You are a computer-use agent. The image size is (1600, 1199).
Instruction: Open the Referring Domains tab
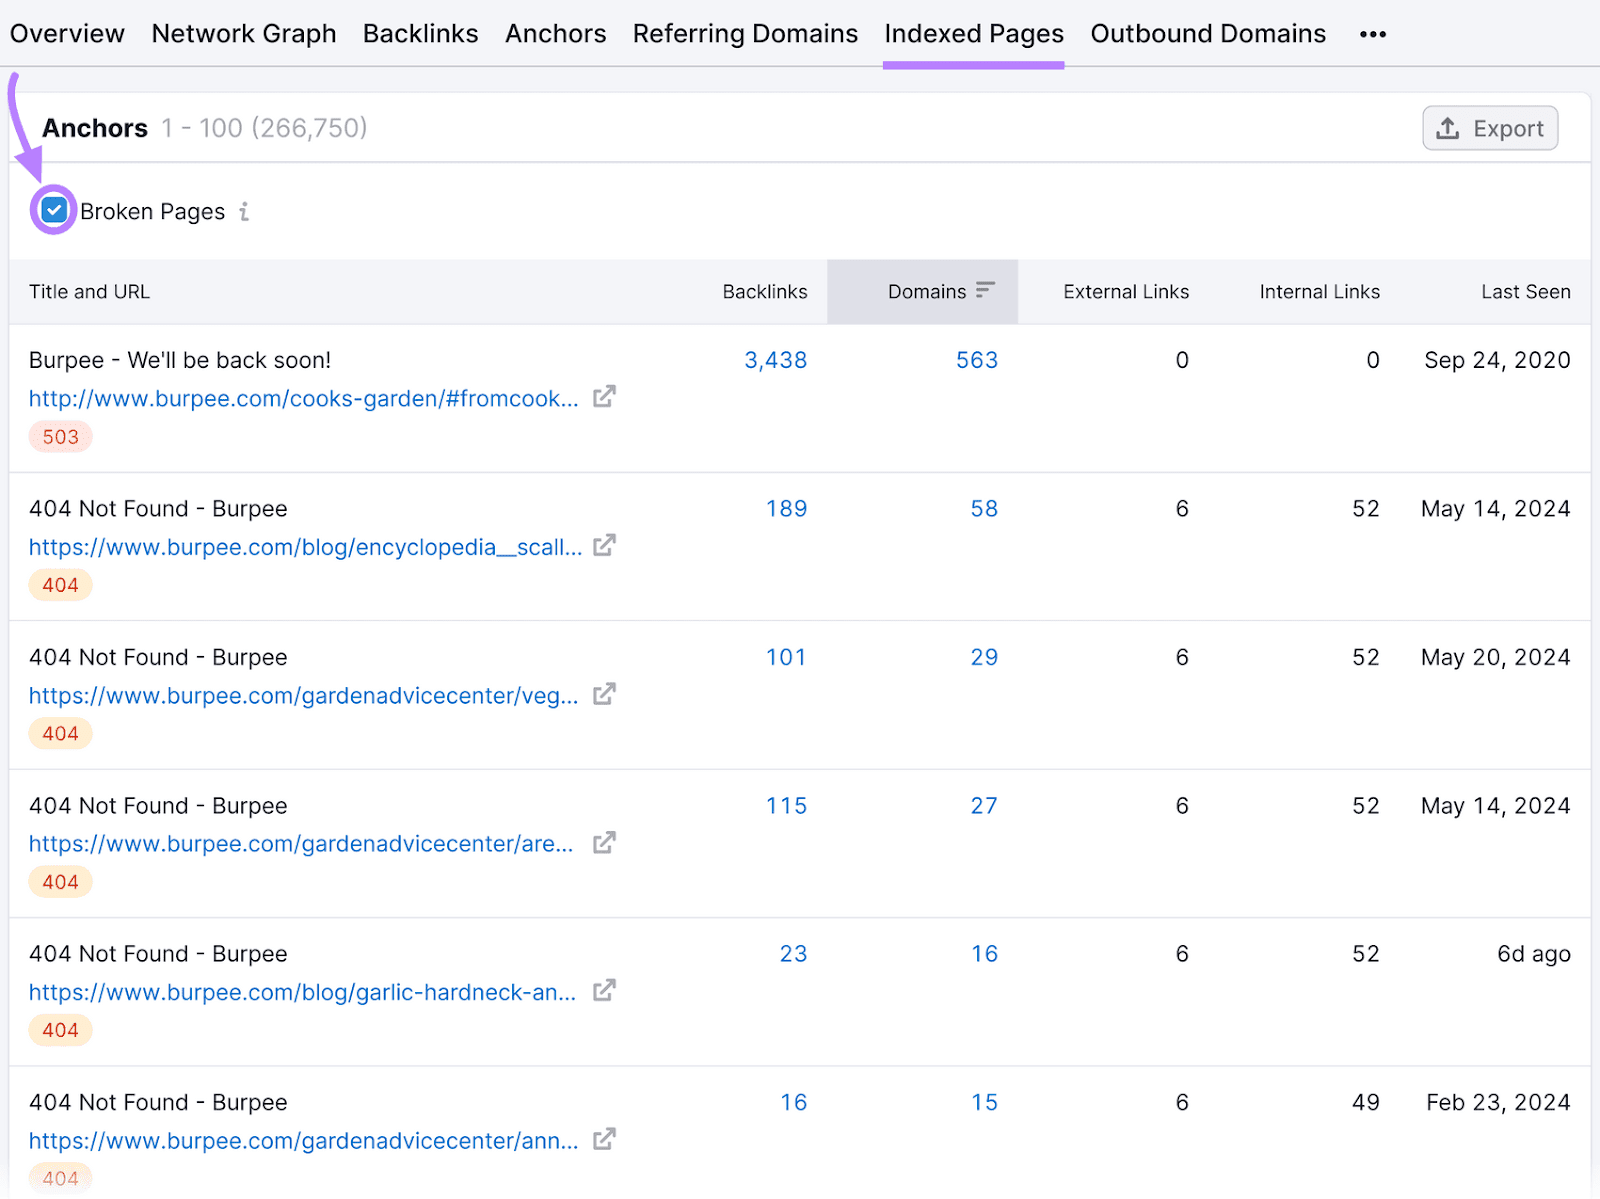[744, 33]
